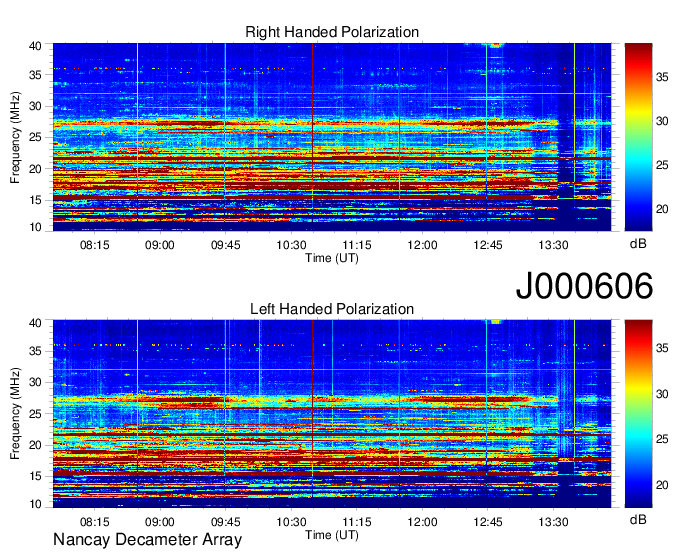Click the "Nancay Decameter Array" caption
The image size is (680, 552).
click(x=147, y=540)
